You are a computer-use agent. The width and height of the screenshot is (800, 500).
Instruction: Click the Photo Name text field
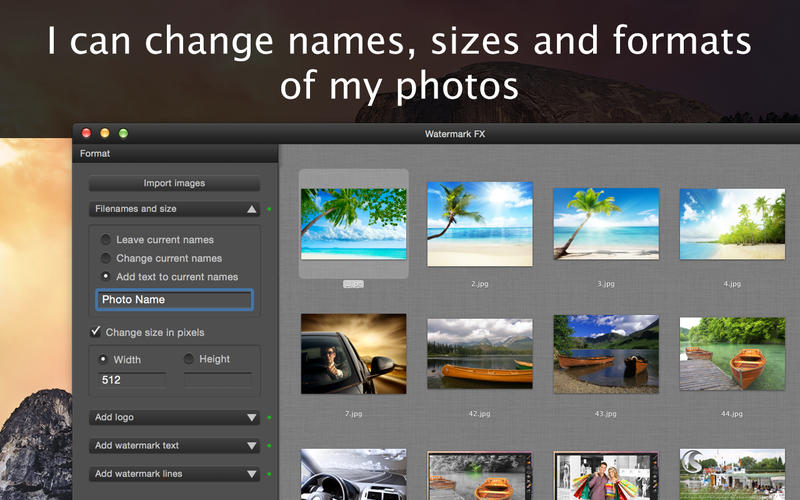click(x=174, y=299)
